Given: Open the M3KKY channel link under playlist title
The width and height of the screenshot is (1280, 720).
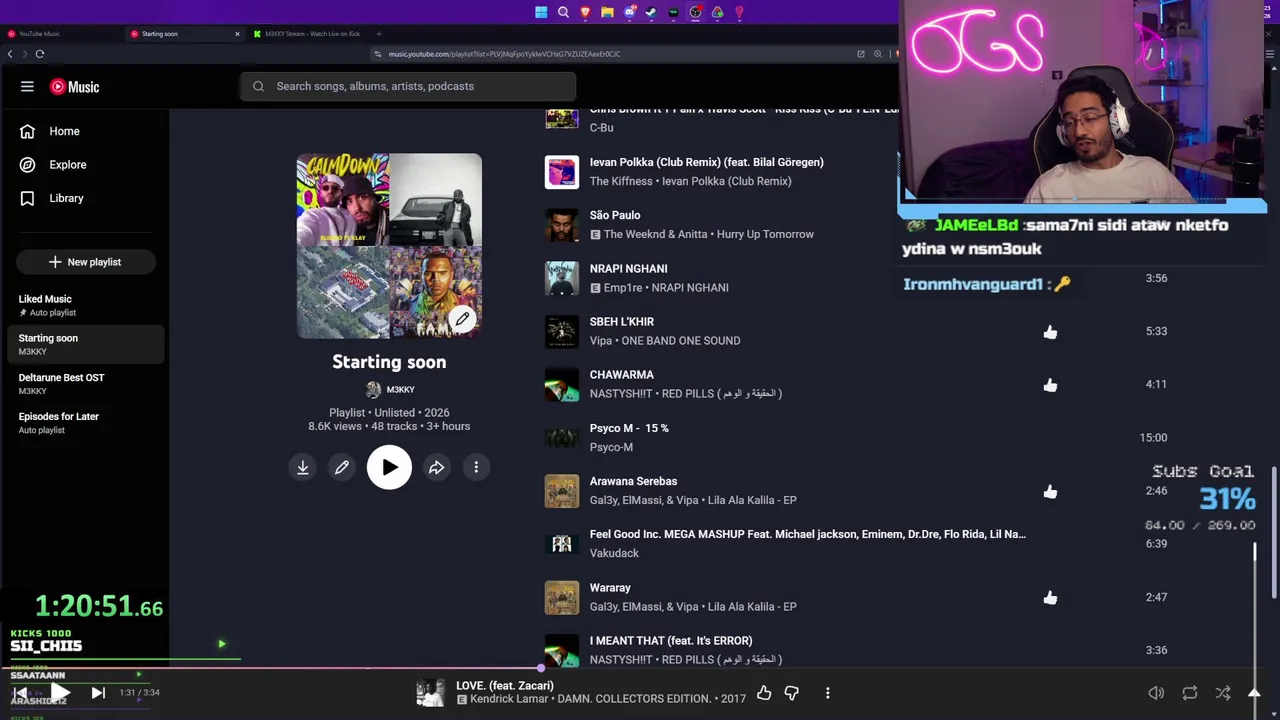Looking at the screenshot, I should point(400,390).
